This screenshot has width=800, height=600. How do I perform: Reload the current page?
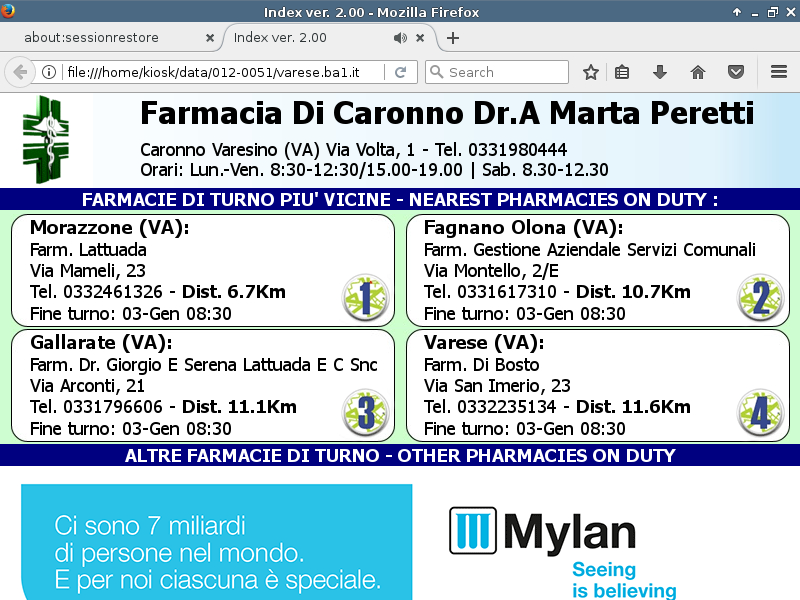(x=400, y=72)
